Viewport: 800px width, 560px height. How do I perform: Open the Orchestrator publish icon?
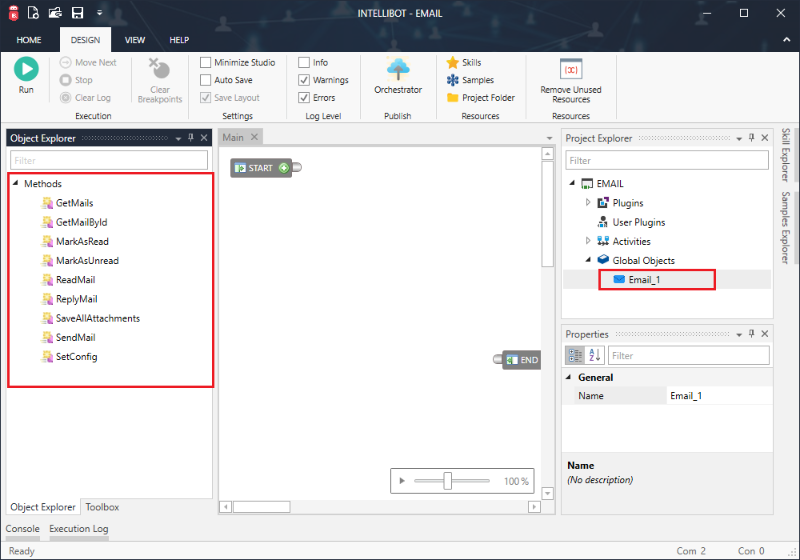[x=398, y=69]
